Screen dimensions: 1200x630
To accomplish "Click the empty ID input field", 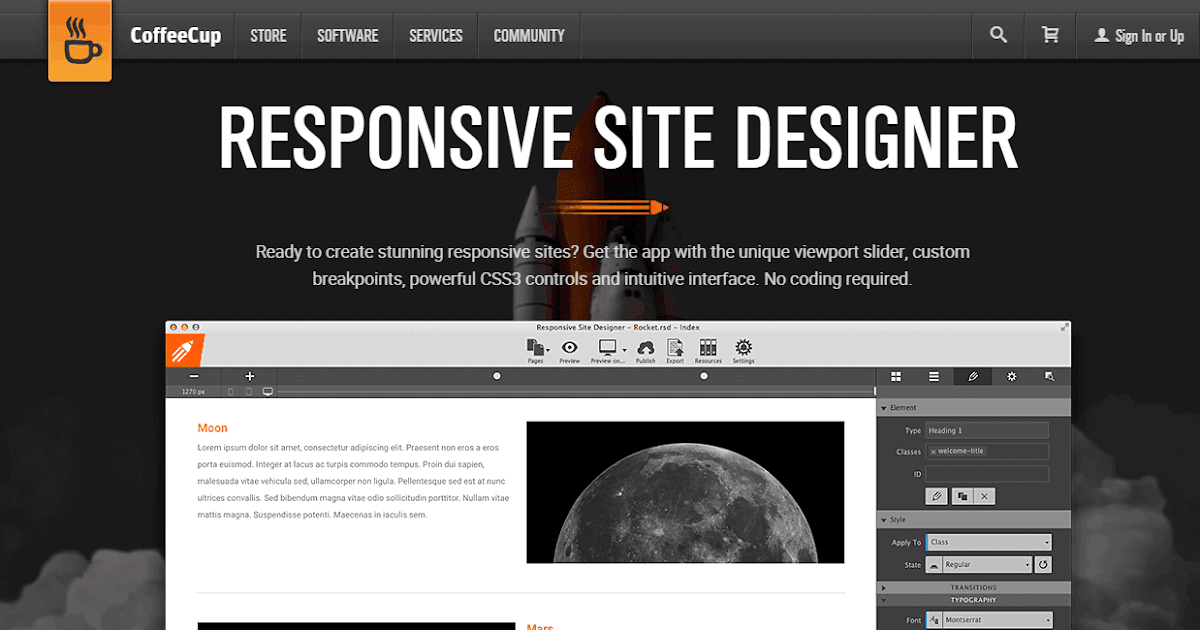I will click(x=987, y=474).
